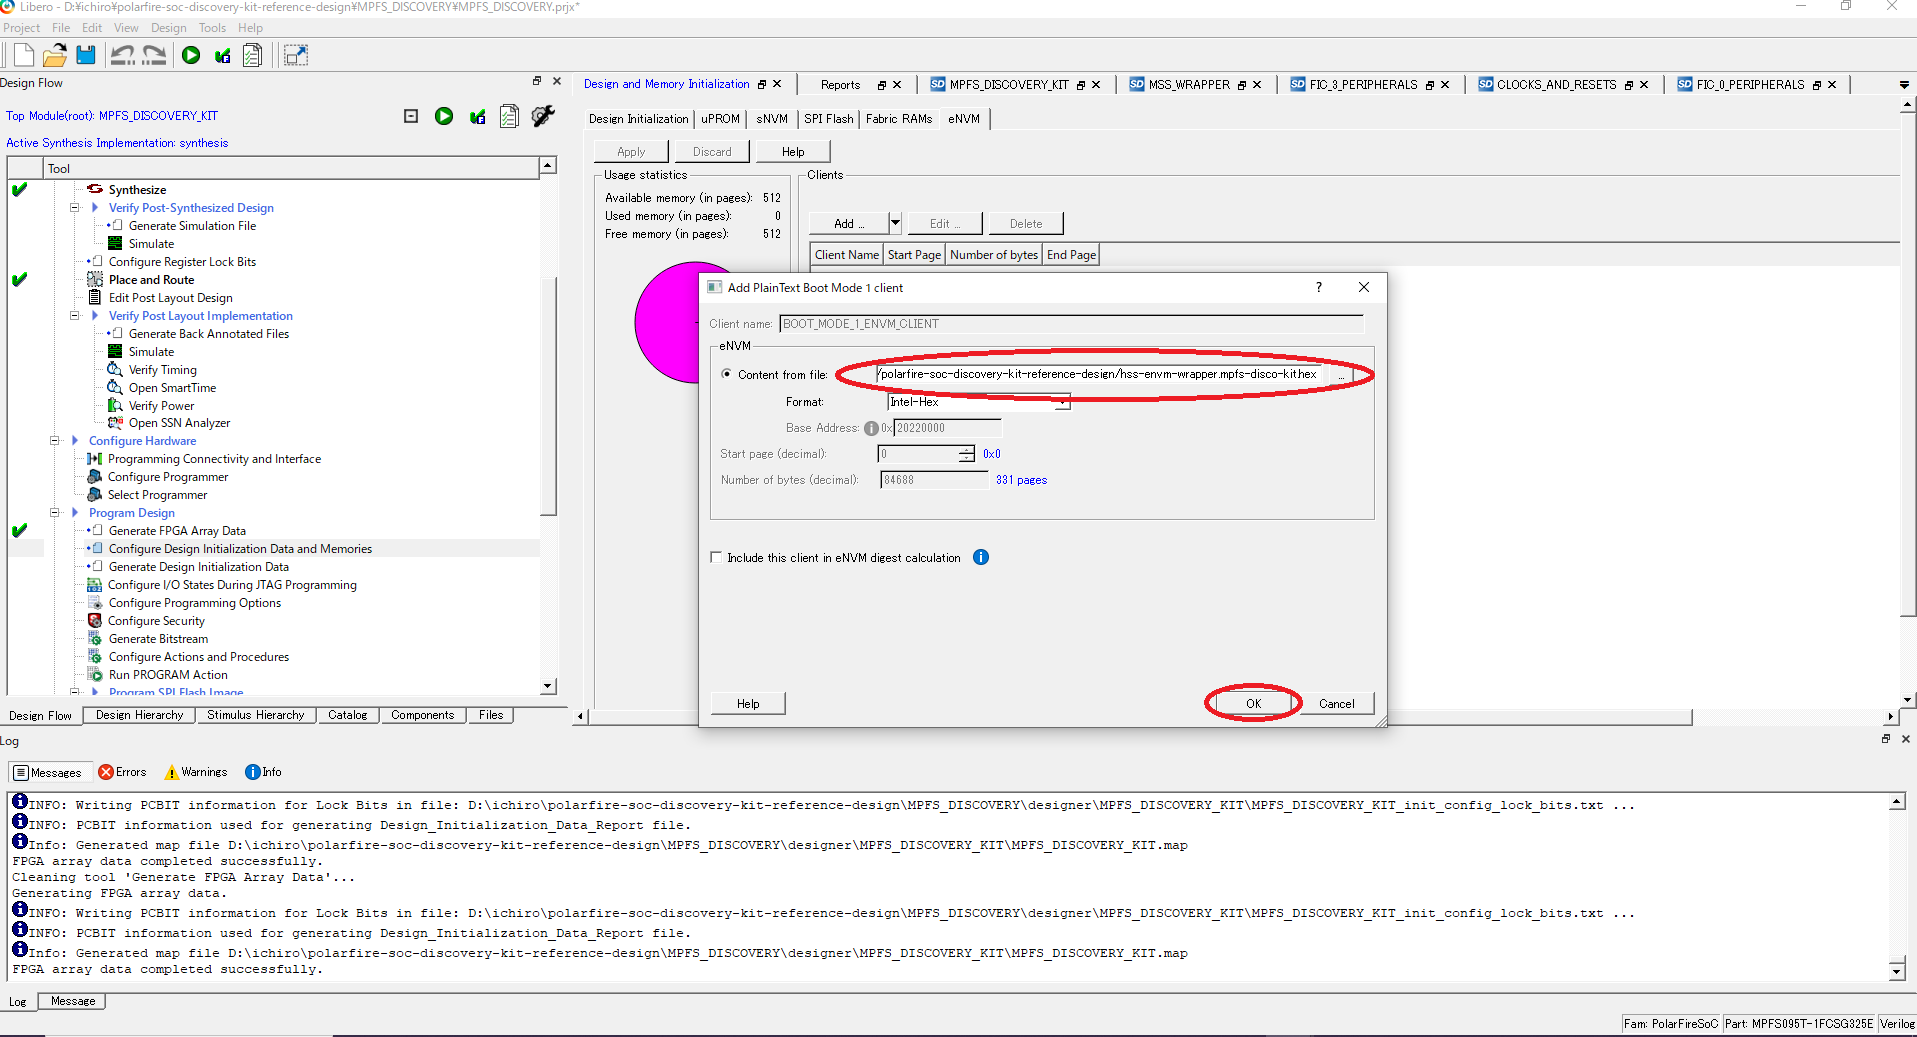
Task: Click the Generate Bitstream tool icon
Action: coord(94,638)
